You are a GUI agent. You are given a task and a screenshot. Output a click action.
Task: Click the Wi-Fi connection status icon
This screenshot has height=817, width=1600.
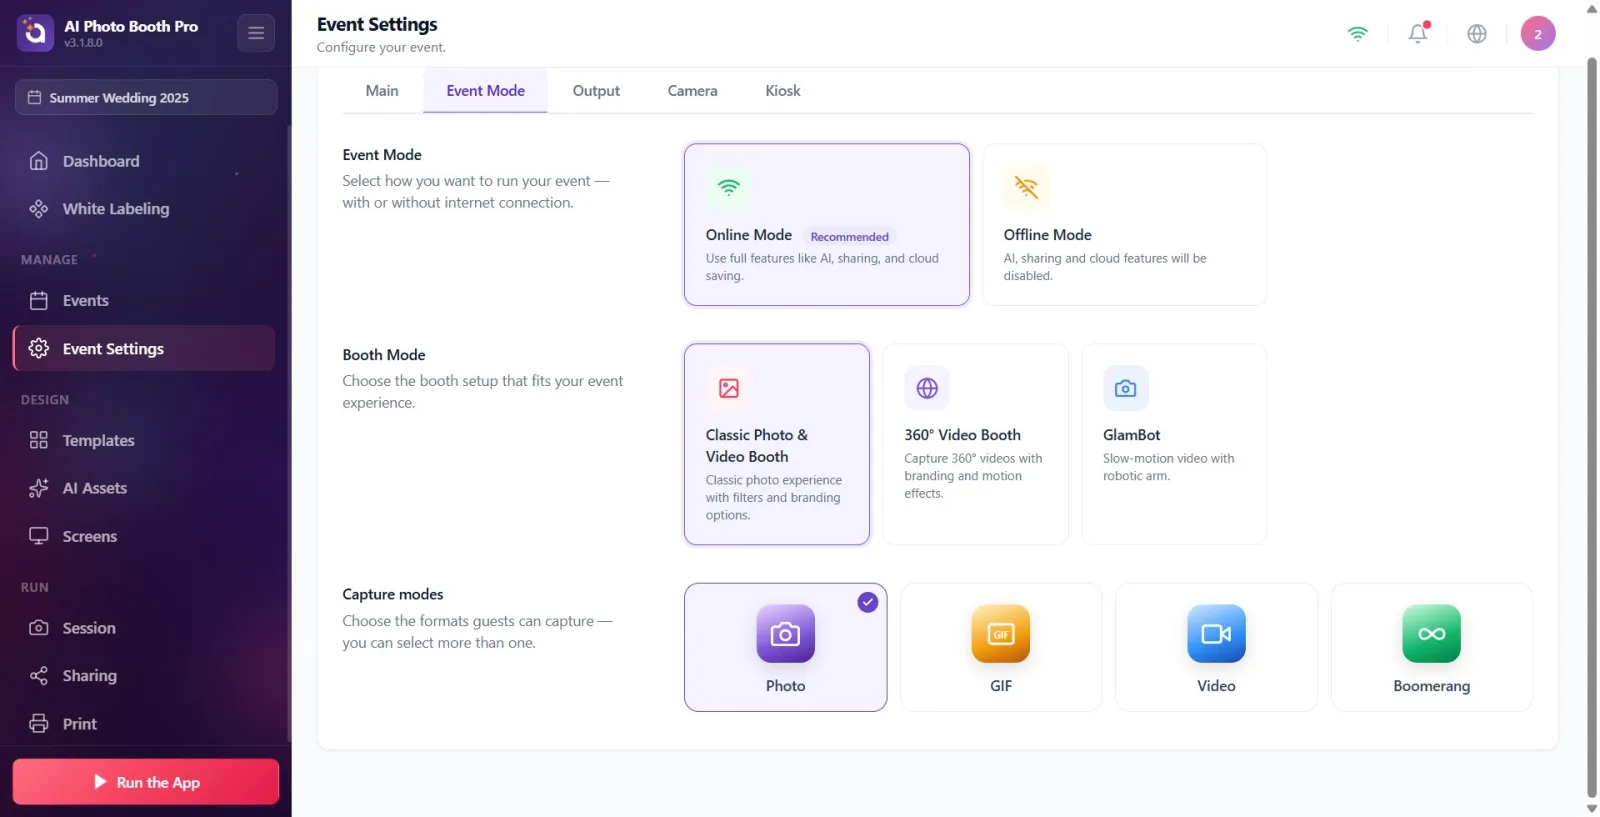coord(1357,33)
